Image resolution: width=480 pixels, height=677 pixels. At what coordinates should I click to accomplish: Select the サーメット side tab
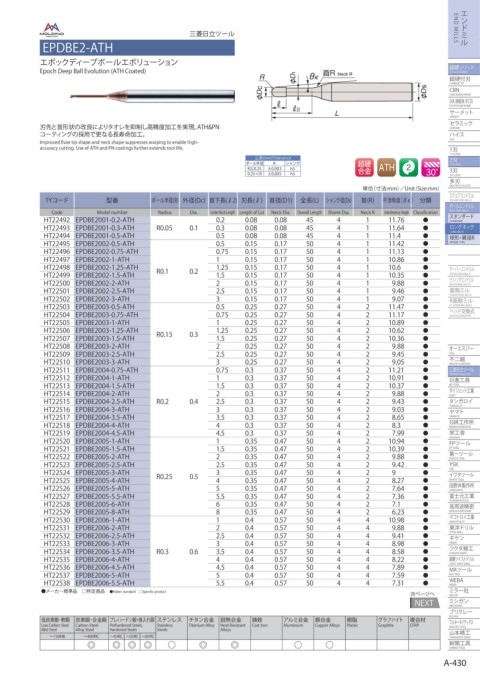(464, 114)
